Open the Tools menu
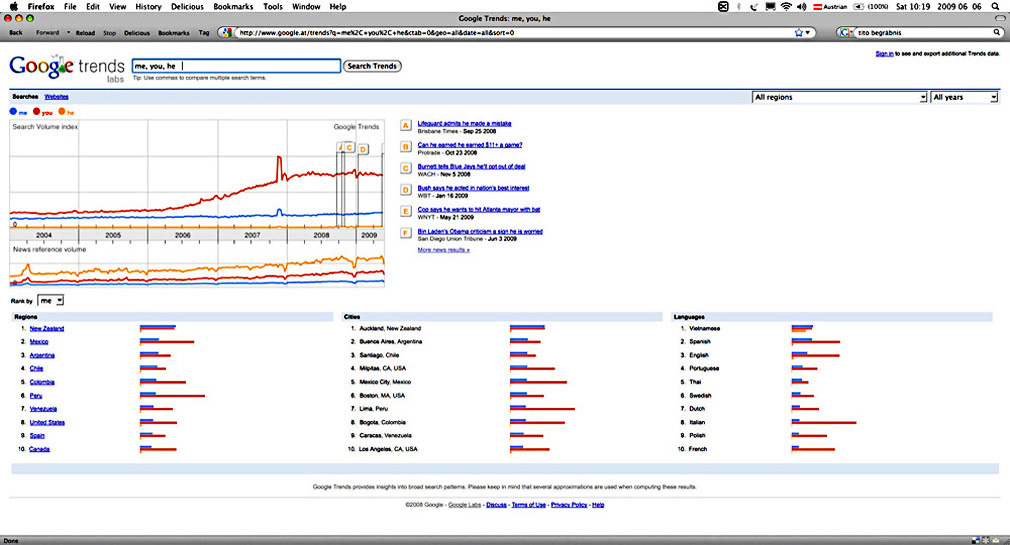The image size is (1010, 545). pos(272,6)
